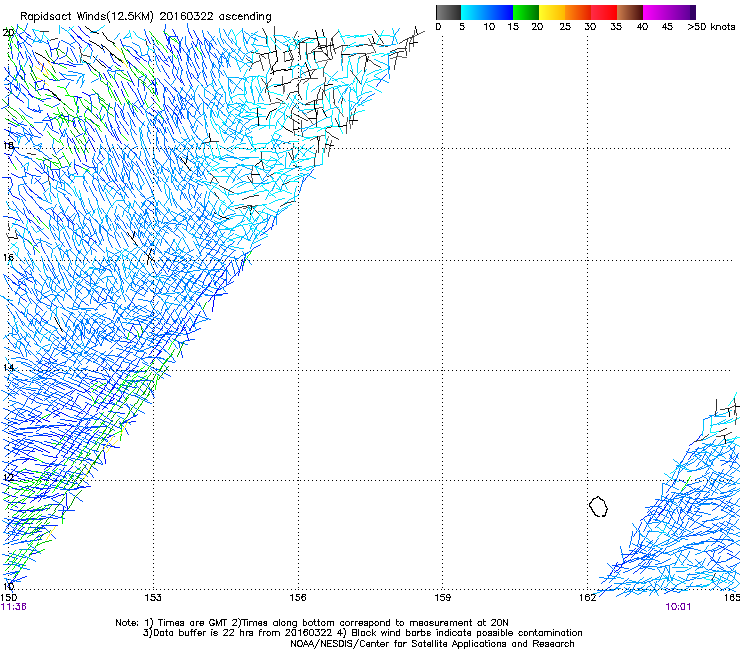Screen dimensions: 740x650
Task: Click the latitude label '18'
Action: (8, 146)
